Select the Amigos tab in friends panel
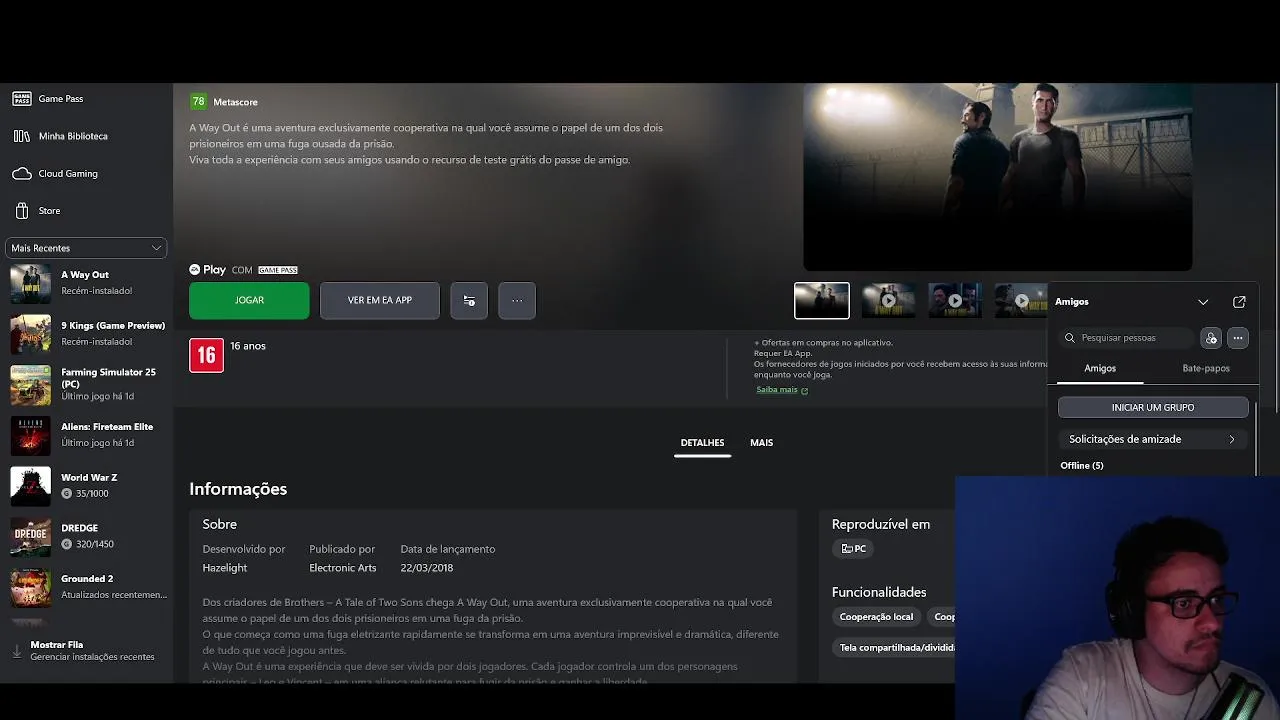The width and height of the screenshot is (1280, 720). click(1100, 369)
